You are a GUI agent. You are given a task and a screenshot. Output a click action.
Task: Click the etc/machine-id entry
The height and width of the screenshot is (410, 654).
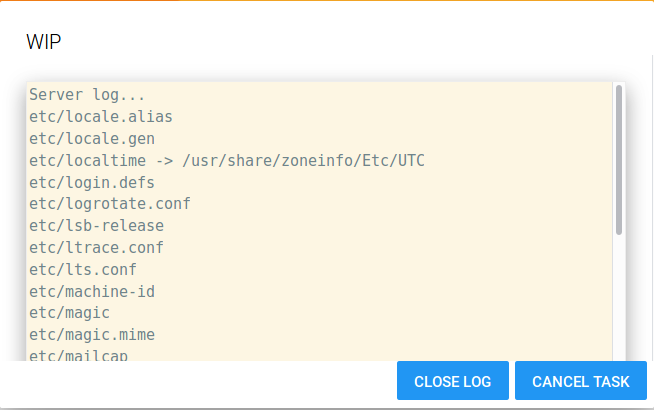click(92, 291)
